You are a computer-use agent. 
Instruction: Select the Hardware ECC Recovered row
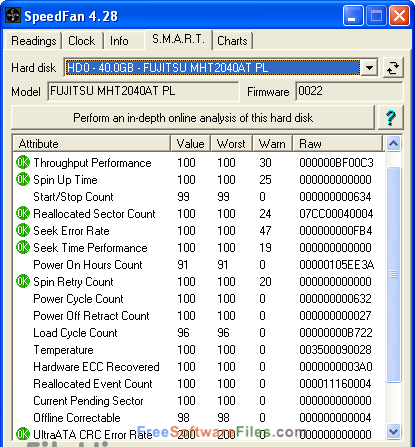[x=199, y=366]
